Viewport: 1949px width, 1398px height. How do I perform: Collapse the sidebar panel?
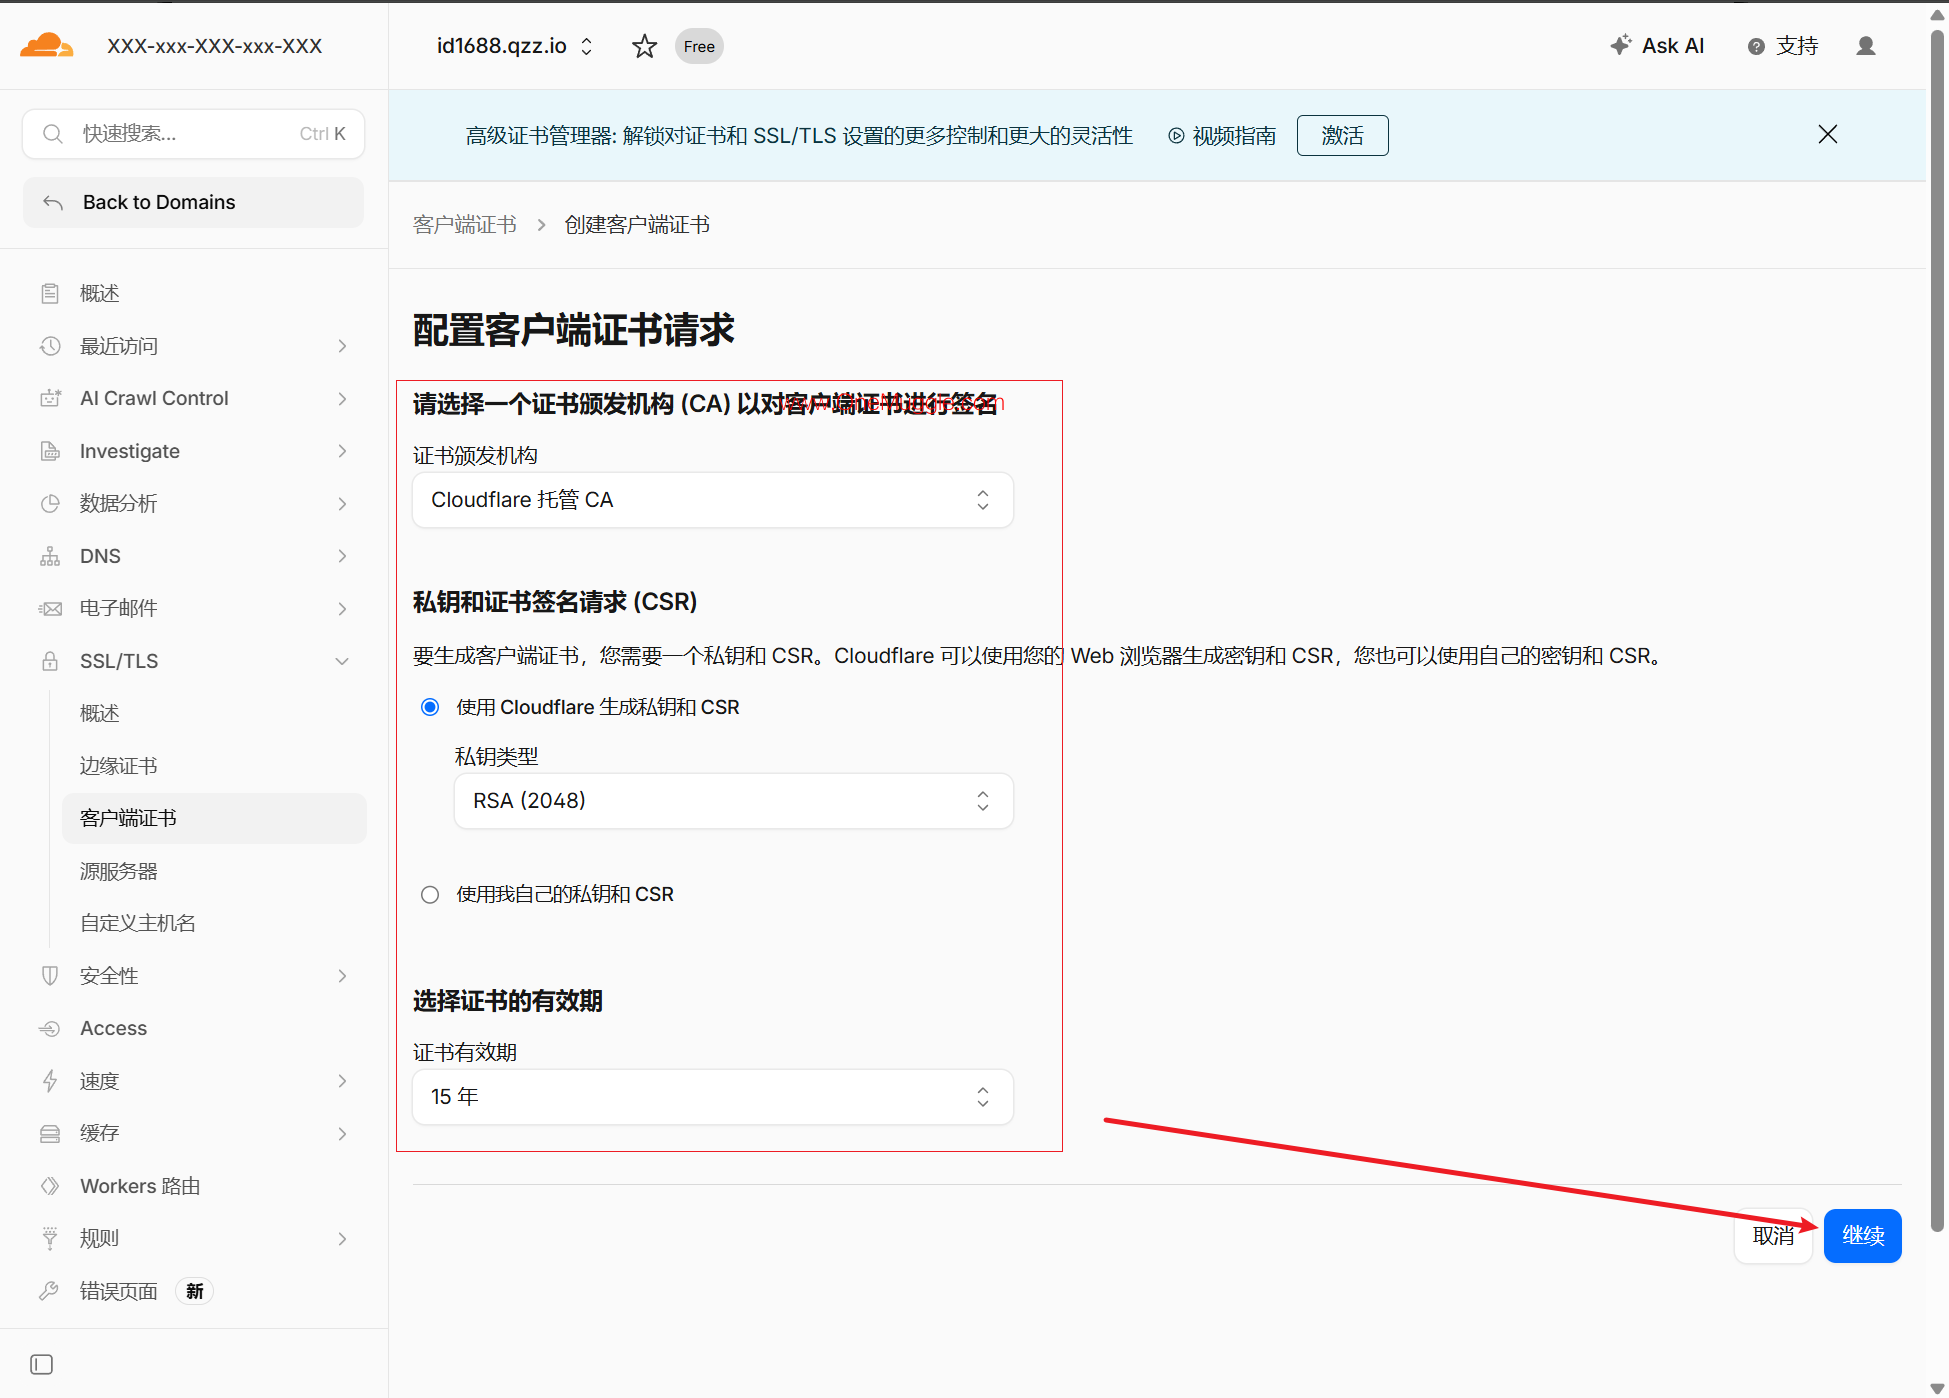pos(41,1365)
